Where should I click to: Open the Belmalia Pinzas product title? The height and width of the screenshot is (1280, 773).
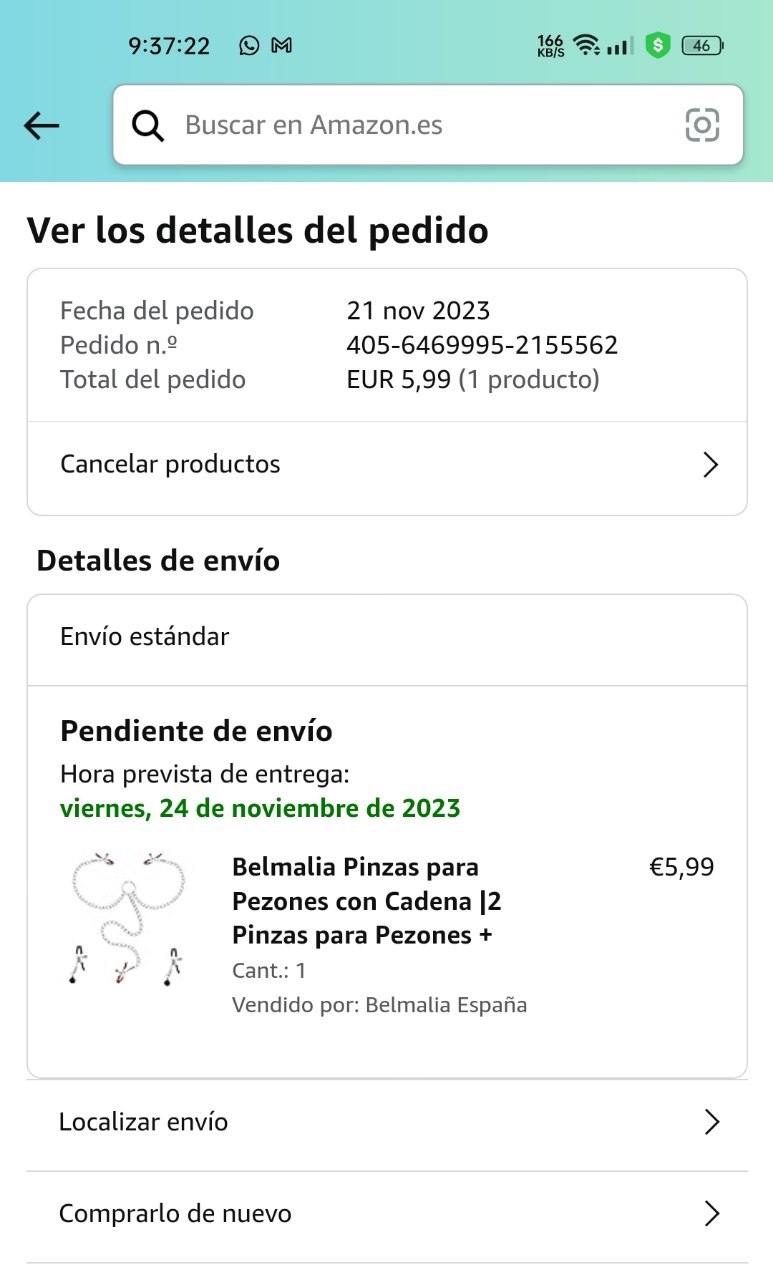tap(367, 901)
